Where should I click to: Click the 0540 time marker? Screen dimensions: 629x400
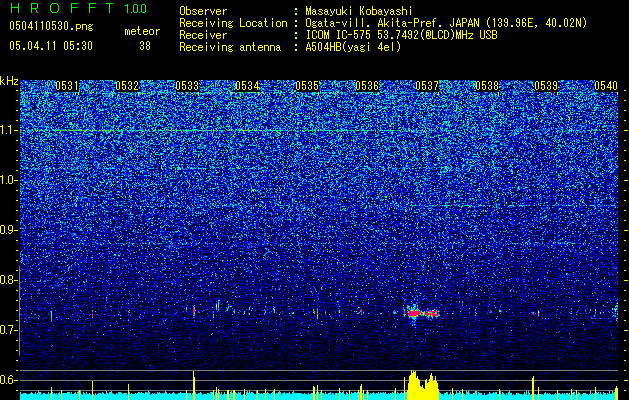[x=606, y=86]
